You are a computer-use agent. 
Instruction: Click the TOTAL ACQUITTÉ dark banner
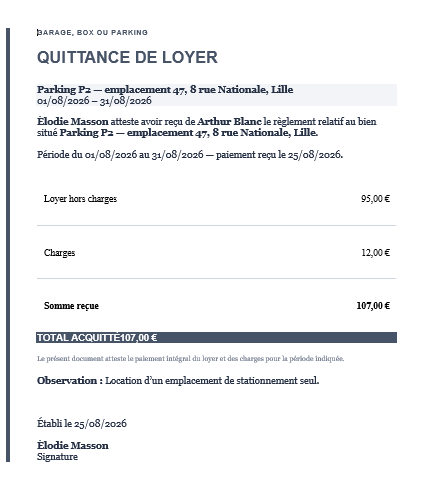click(x=217, y=338)
